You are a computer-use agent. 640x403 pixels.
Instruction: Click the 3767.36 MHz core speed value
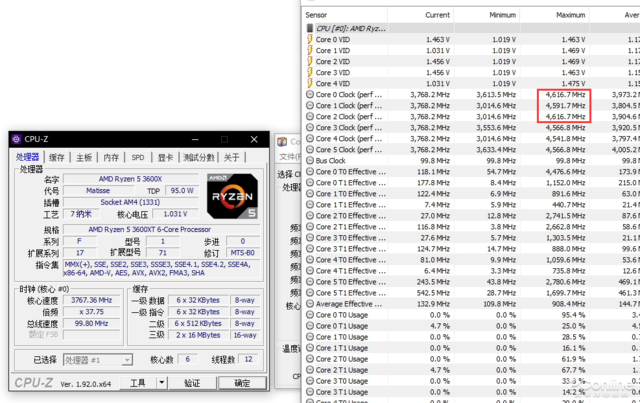point(92,300)
